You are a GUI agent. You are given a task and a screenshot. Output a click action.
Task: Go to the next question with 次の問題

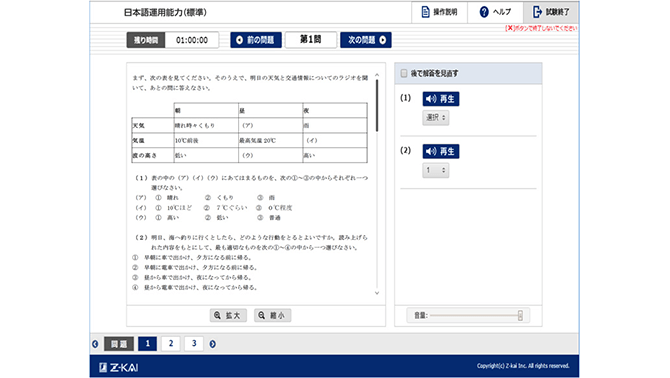[366, 40]
